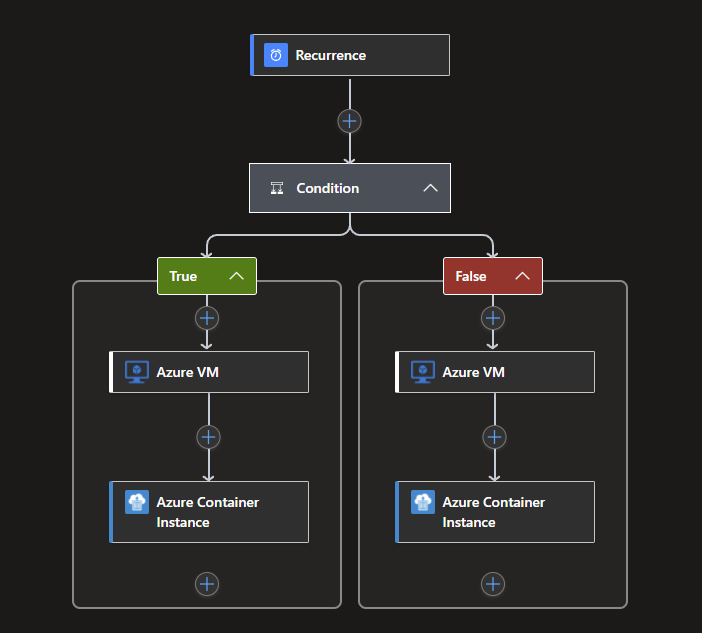Add action at end of True branch
Screen dimensions: 702x633
pyautogui.click(x=207, y=583)
